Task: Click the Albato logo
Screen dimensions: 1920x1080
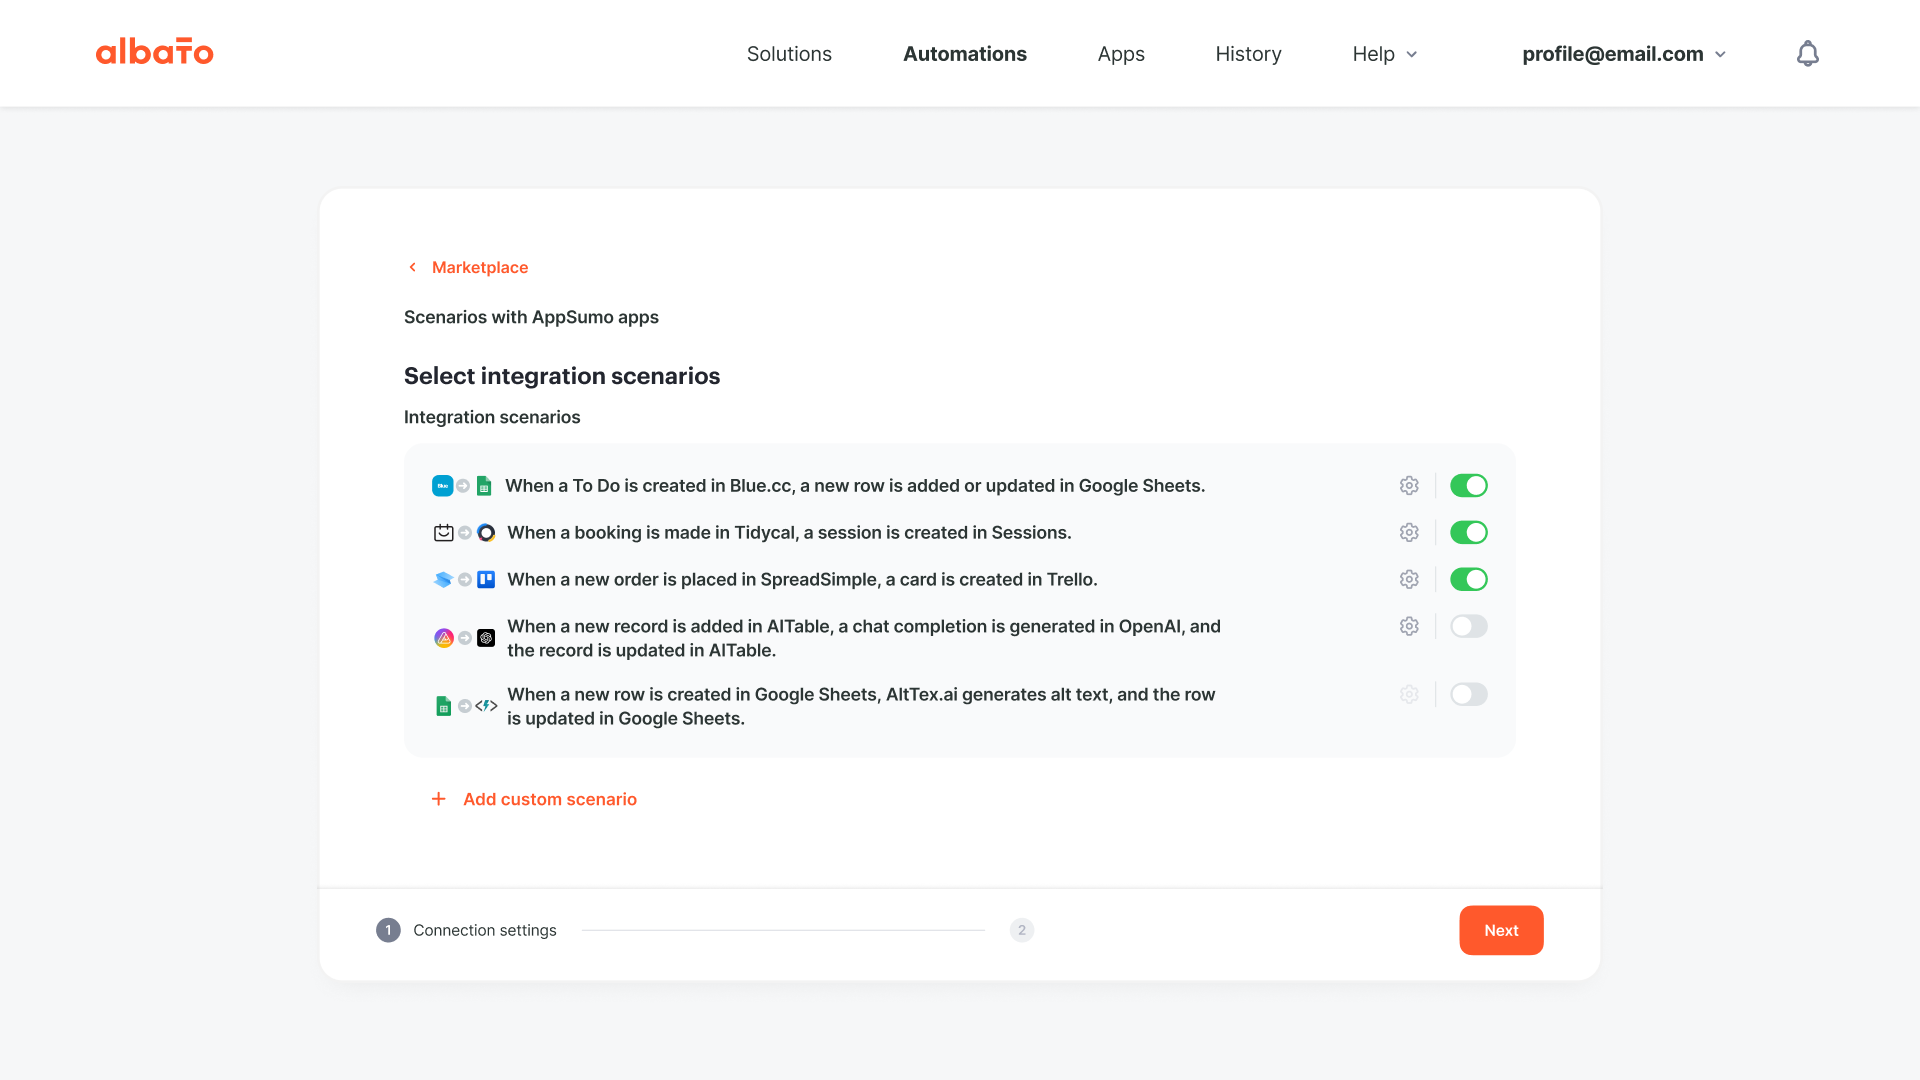Action: coord(154,52)
